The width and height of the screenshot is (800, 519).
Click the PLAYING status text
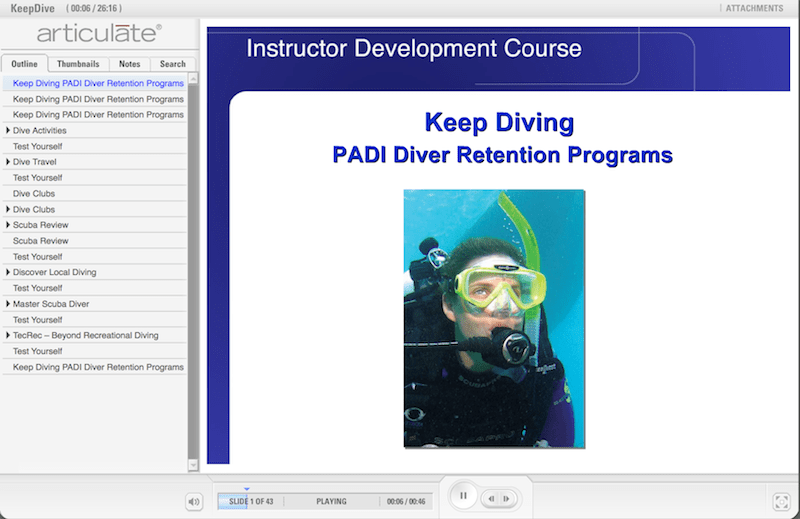(x=331, y=502)
